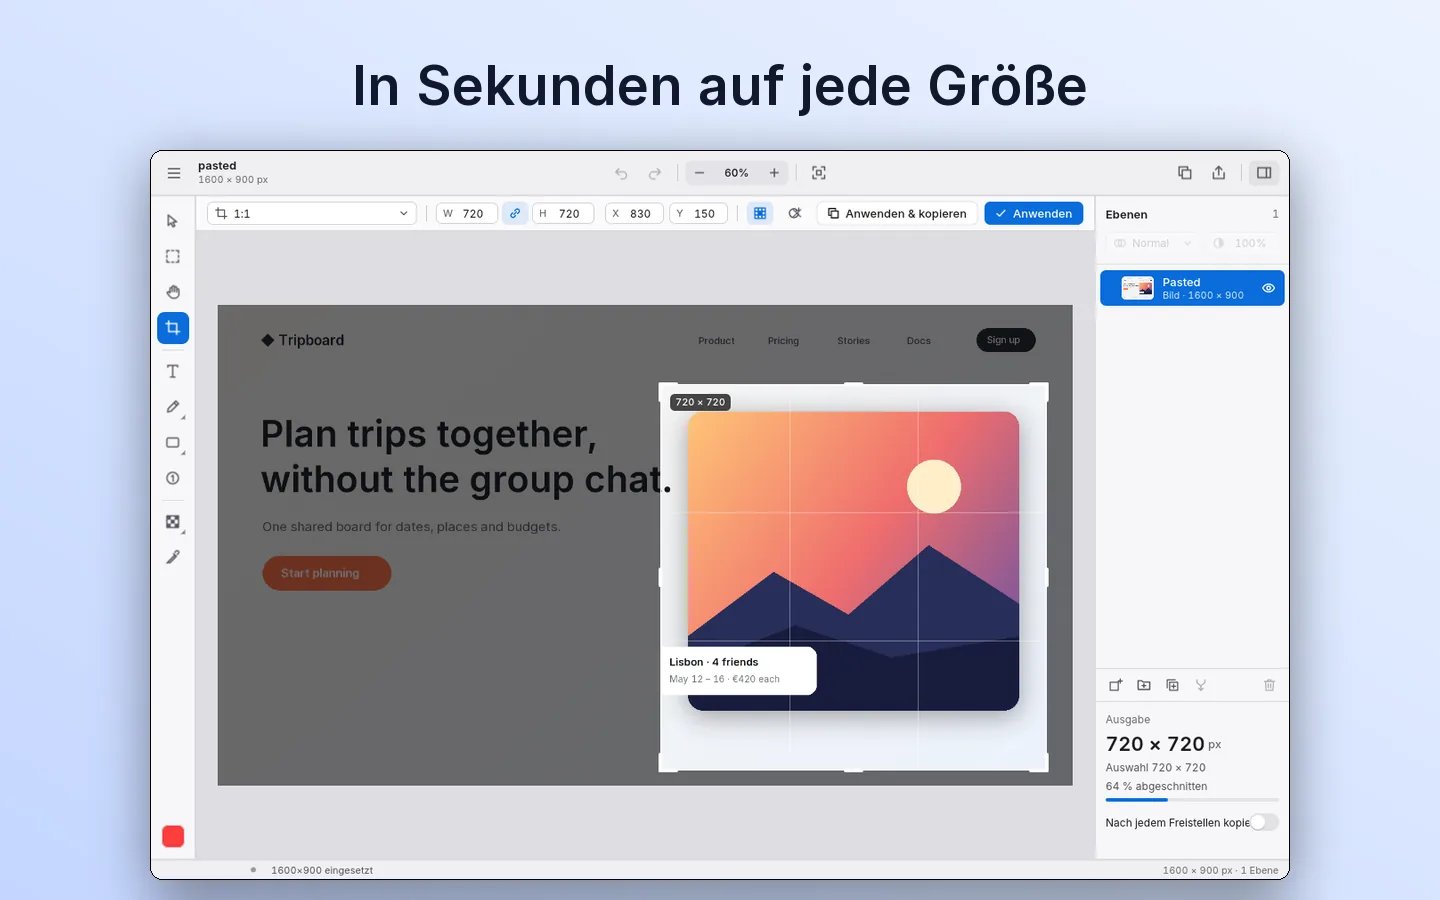Hide the Pasted layer visibility eye
The height and width of the screenshot is (900, 1440).
click(x=1268, y=288)
